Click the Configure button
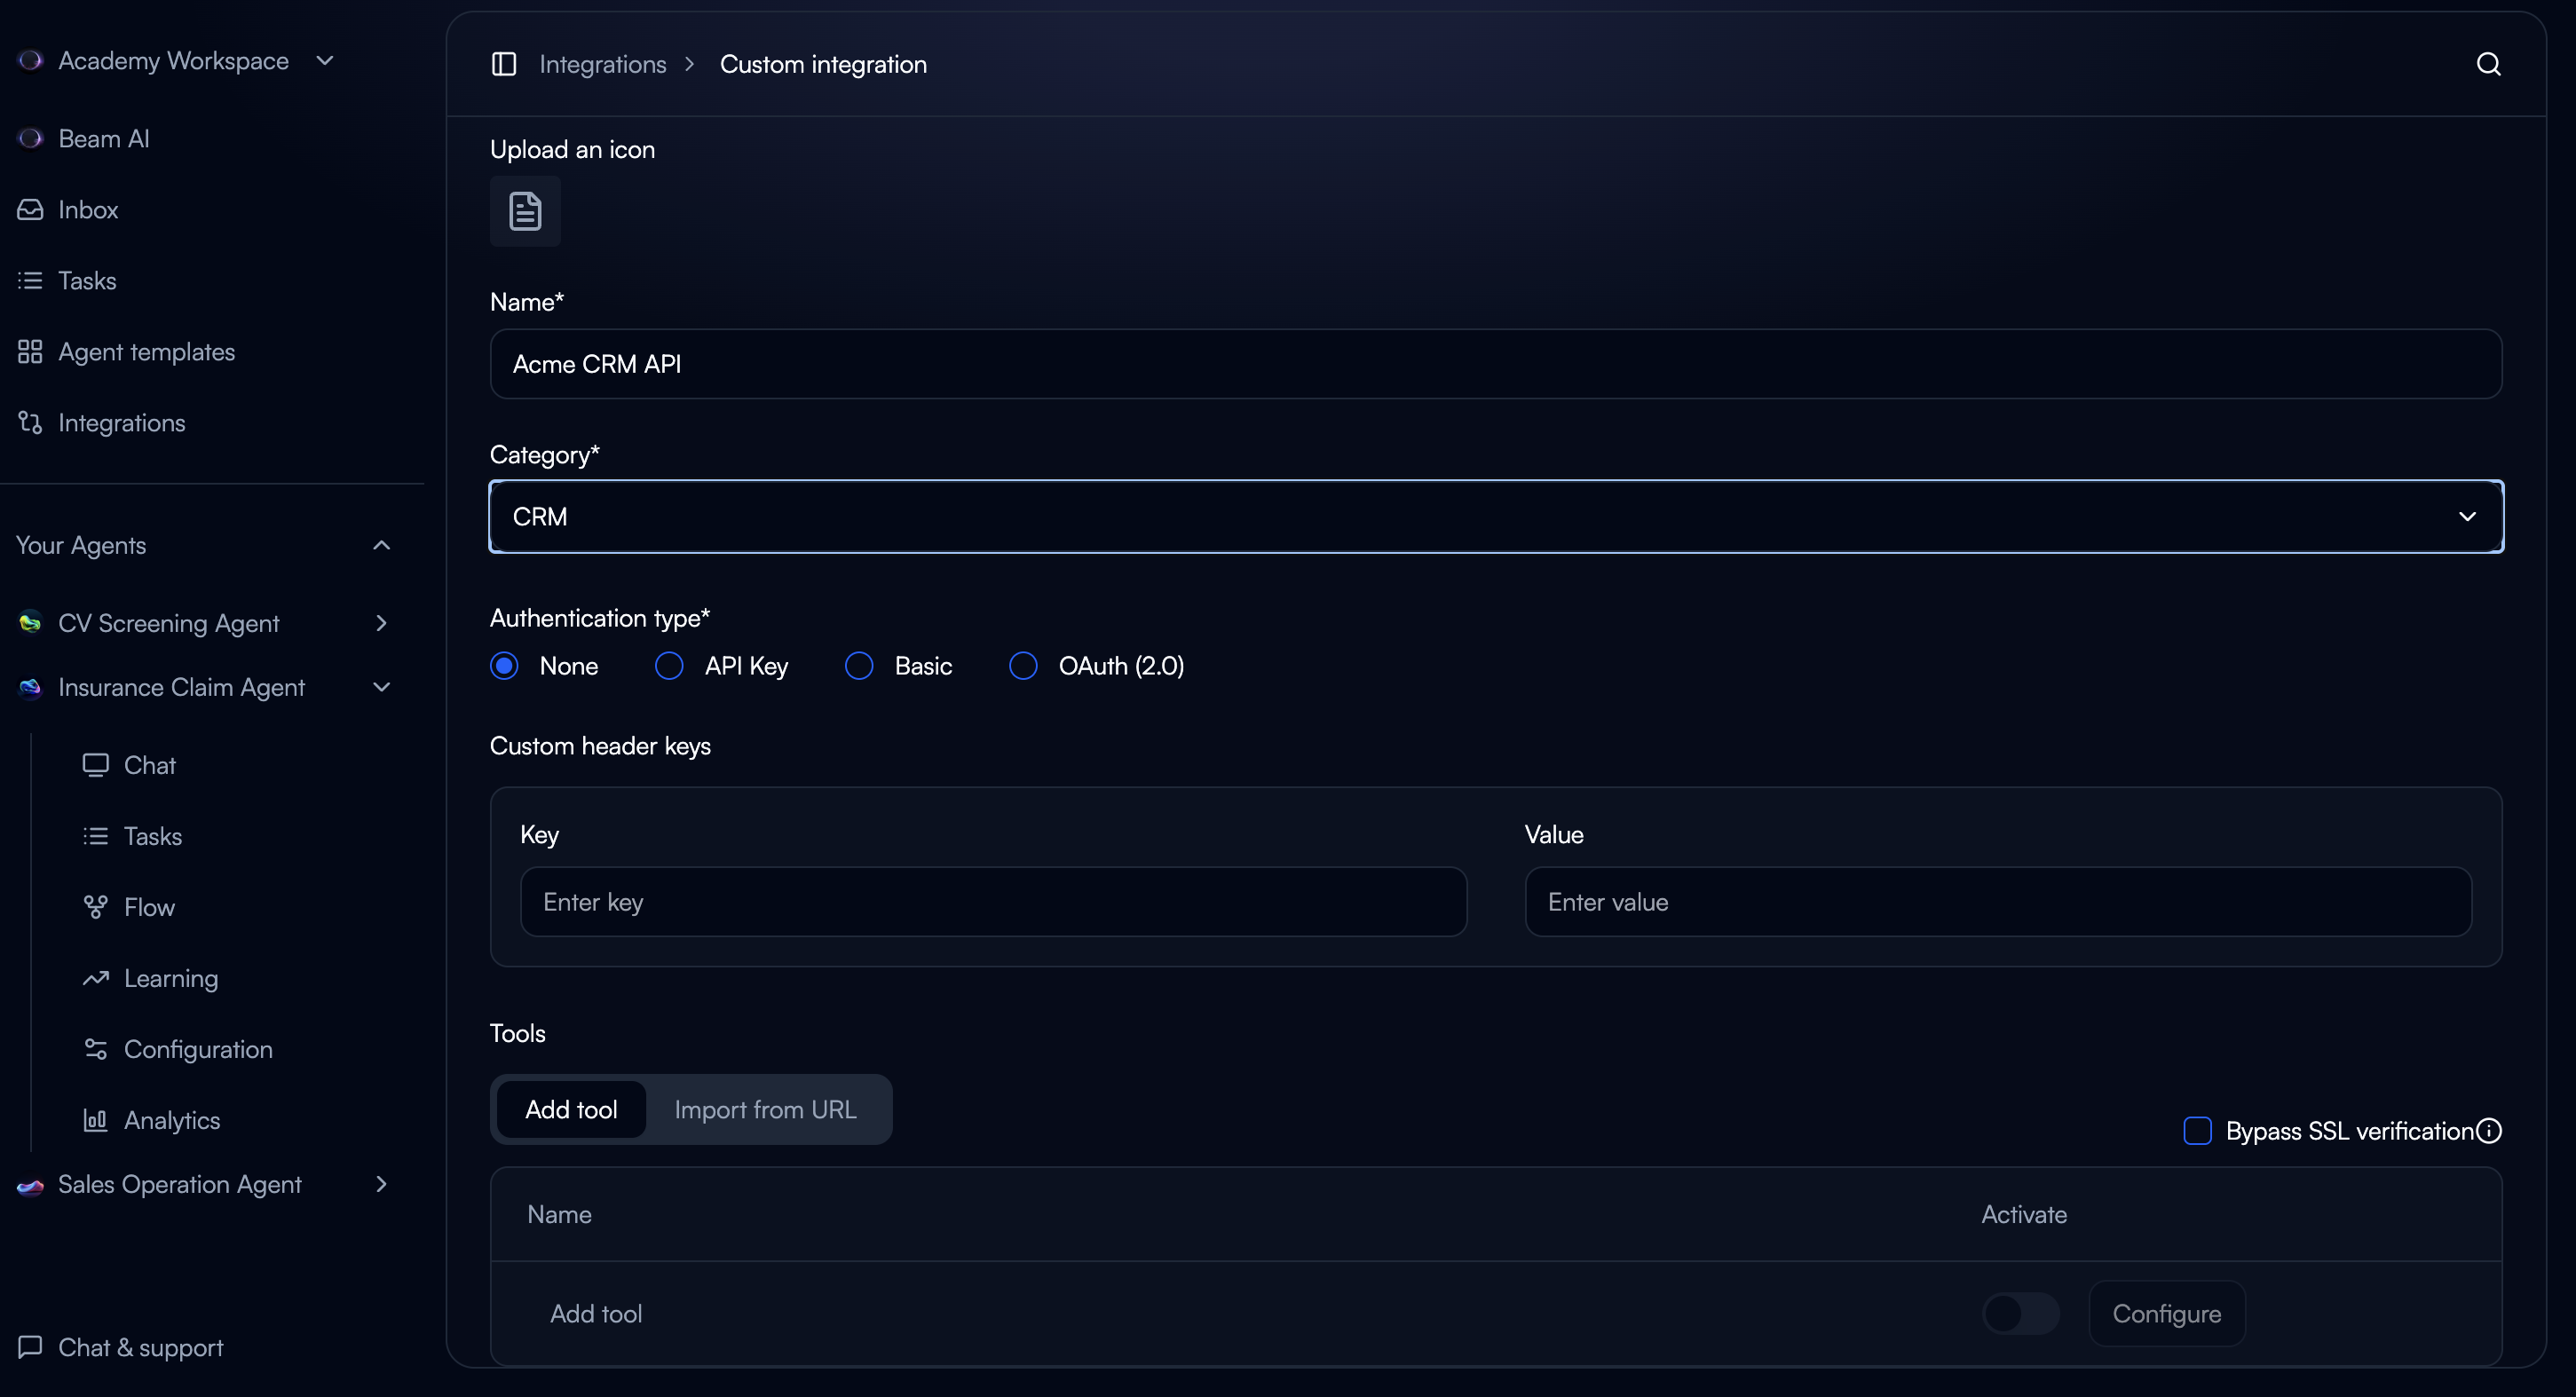 point(2166,1313)
